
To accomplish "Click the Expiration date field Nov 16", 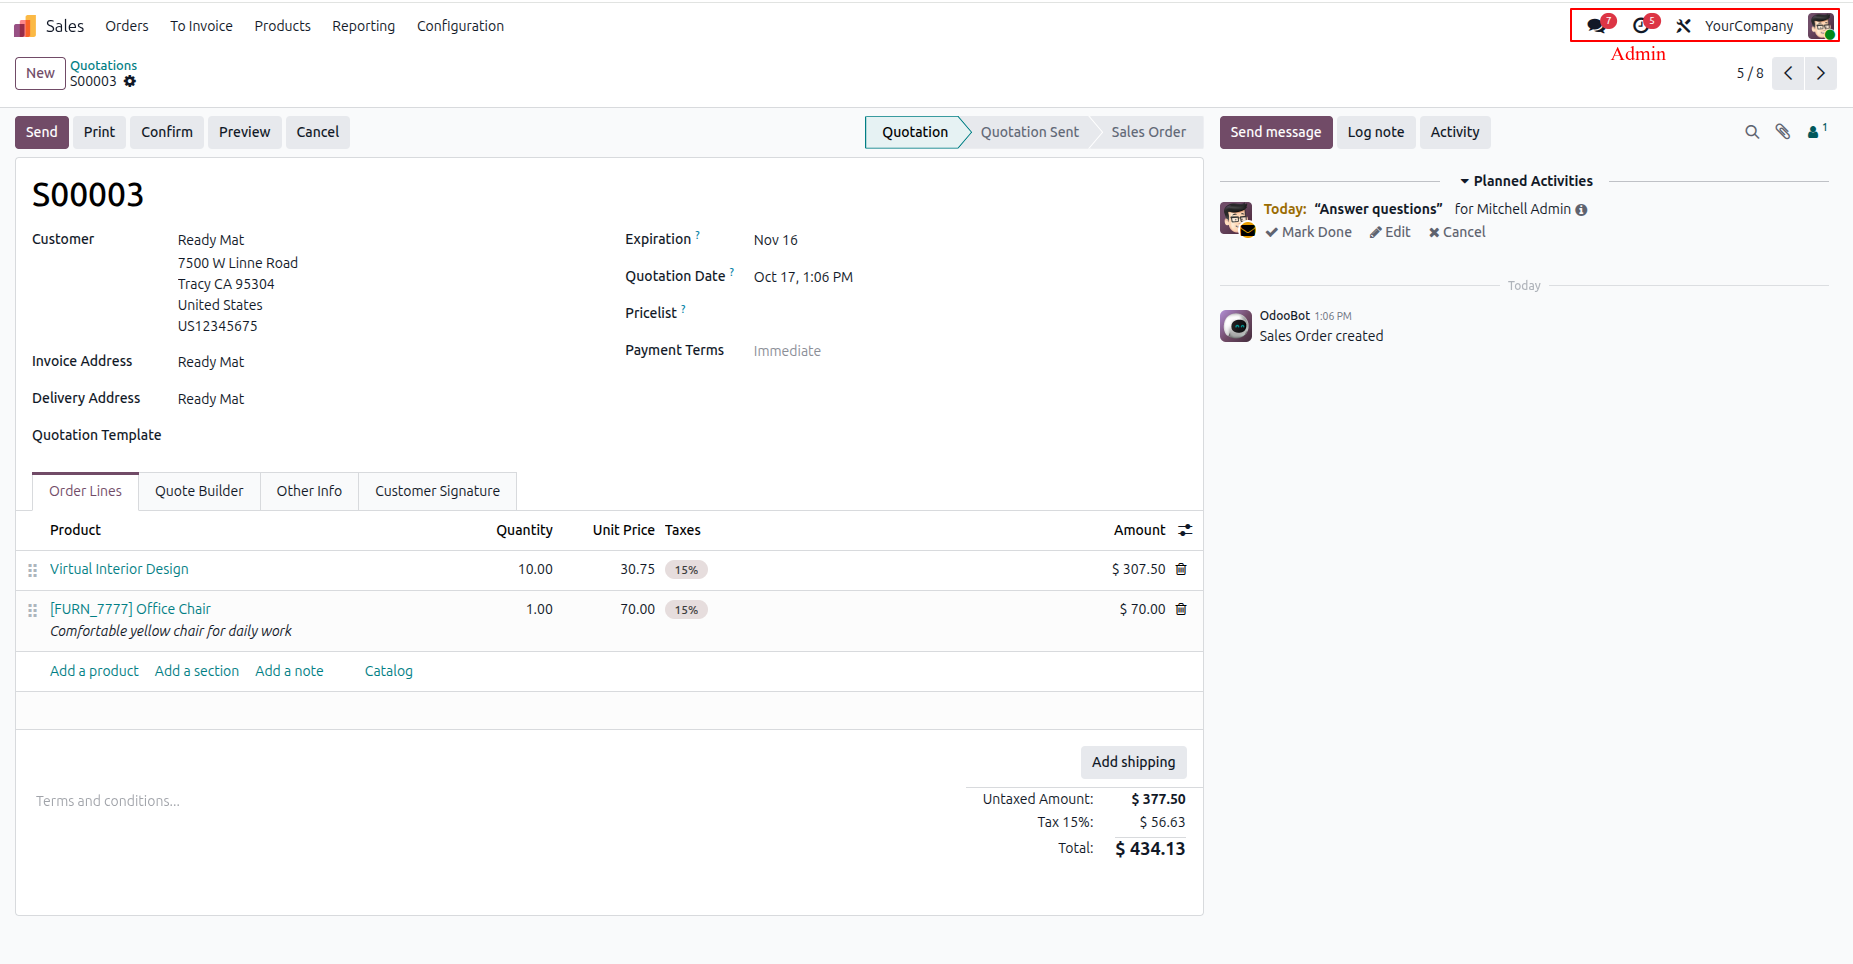I will (776, 240).
